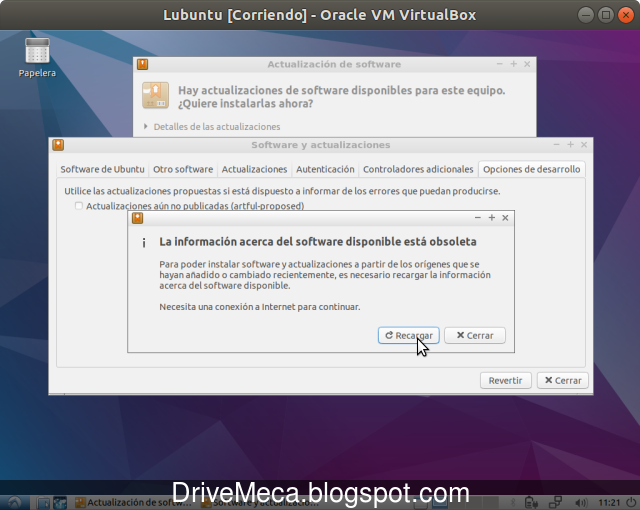Minimize the Actualización de software window
This screenshot has height=510, width=640.
click(x=500, y=64)
